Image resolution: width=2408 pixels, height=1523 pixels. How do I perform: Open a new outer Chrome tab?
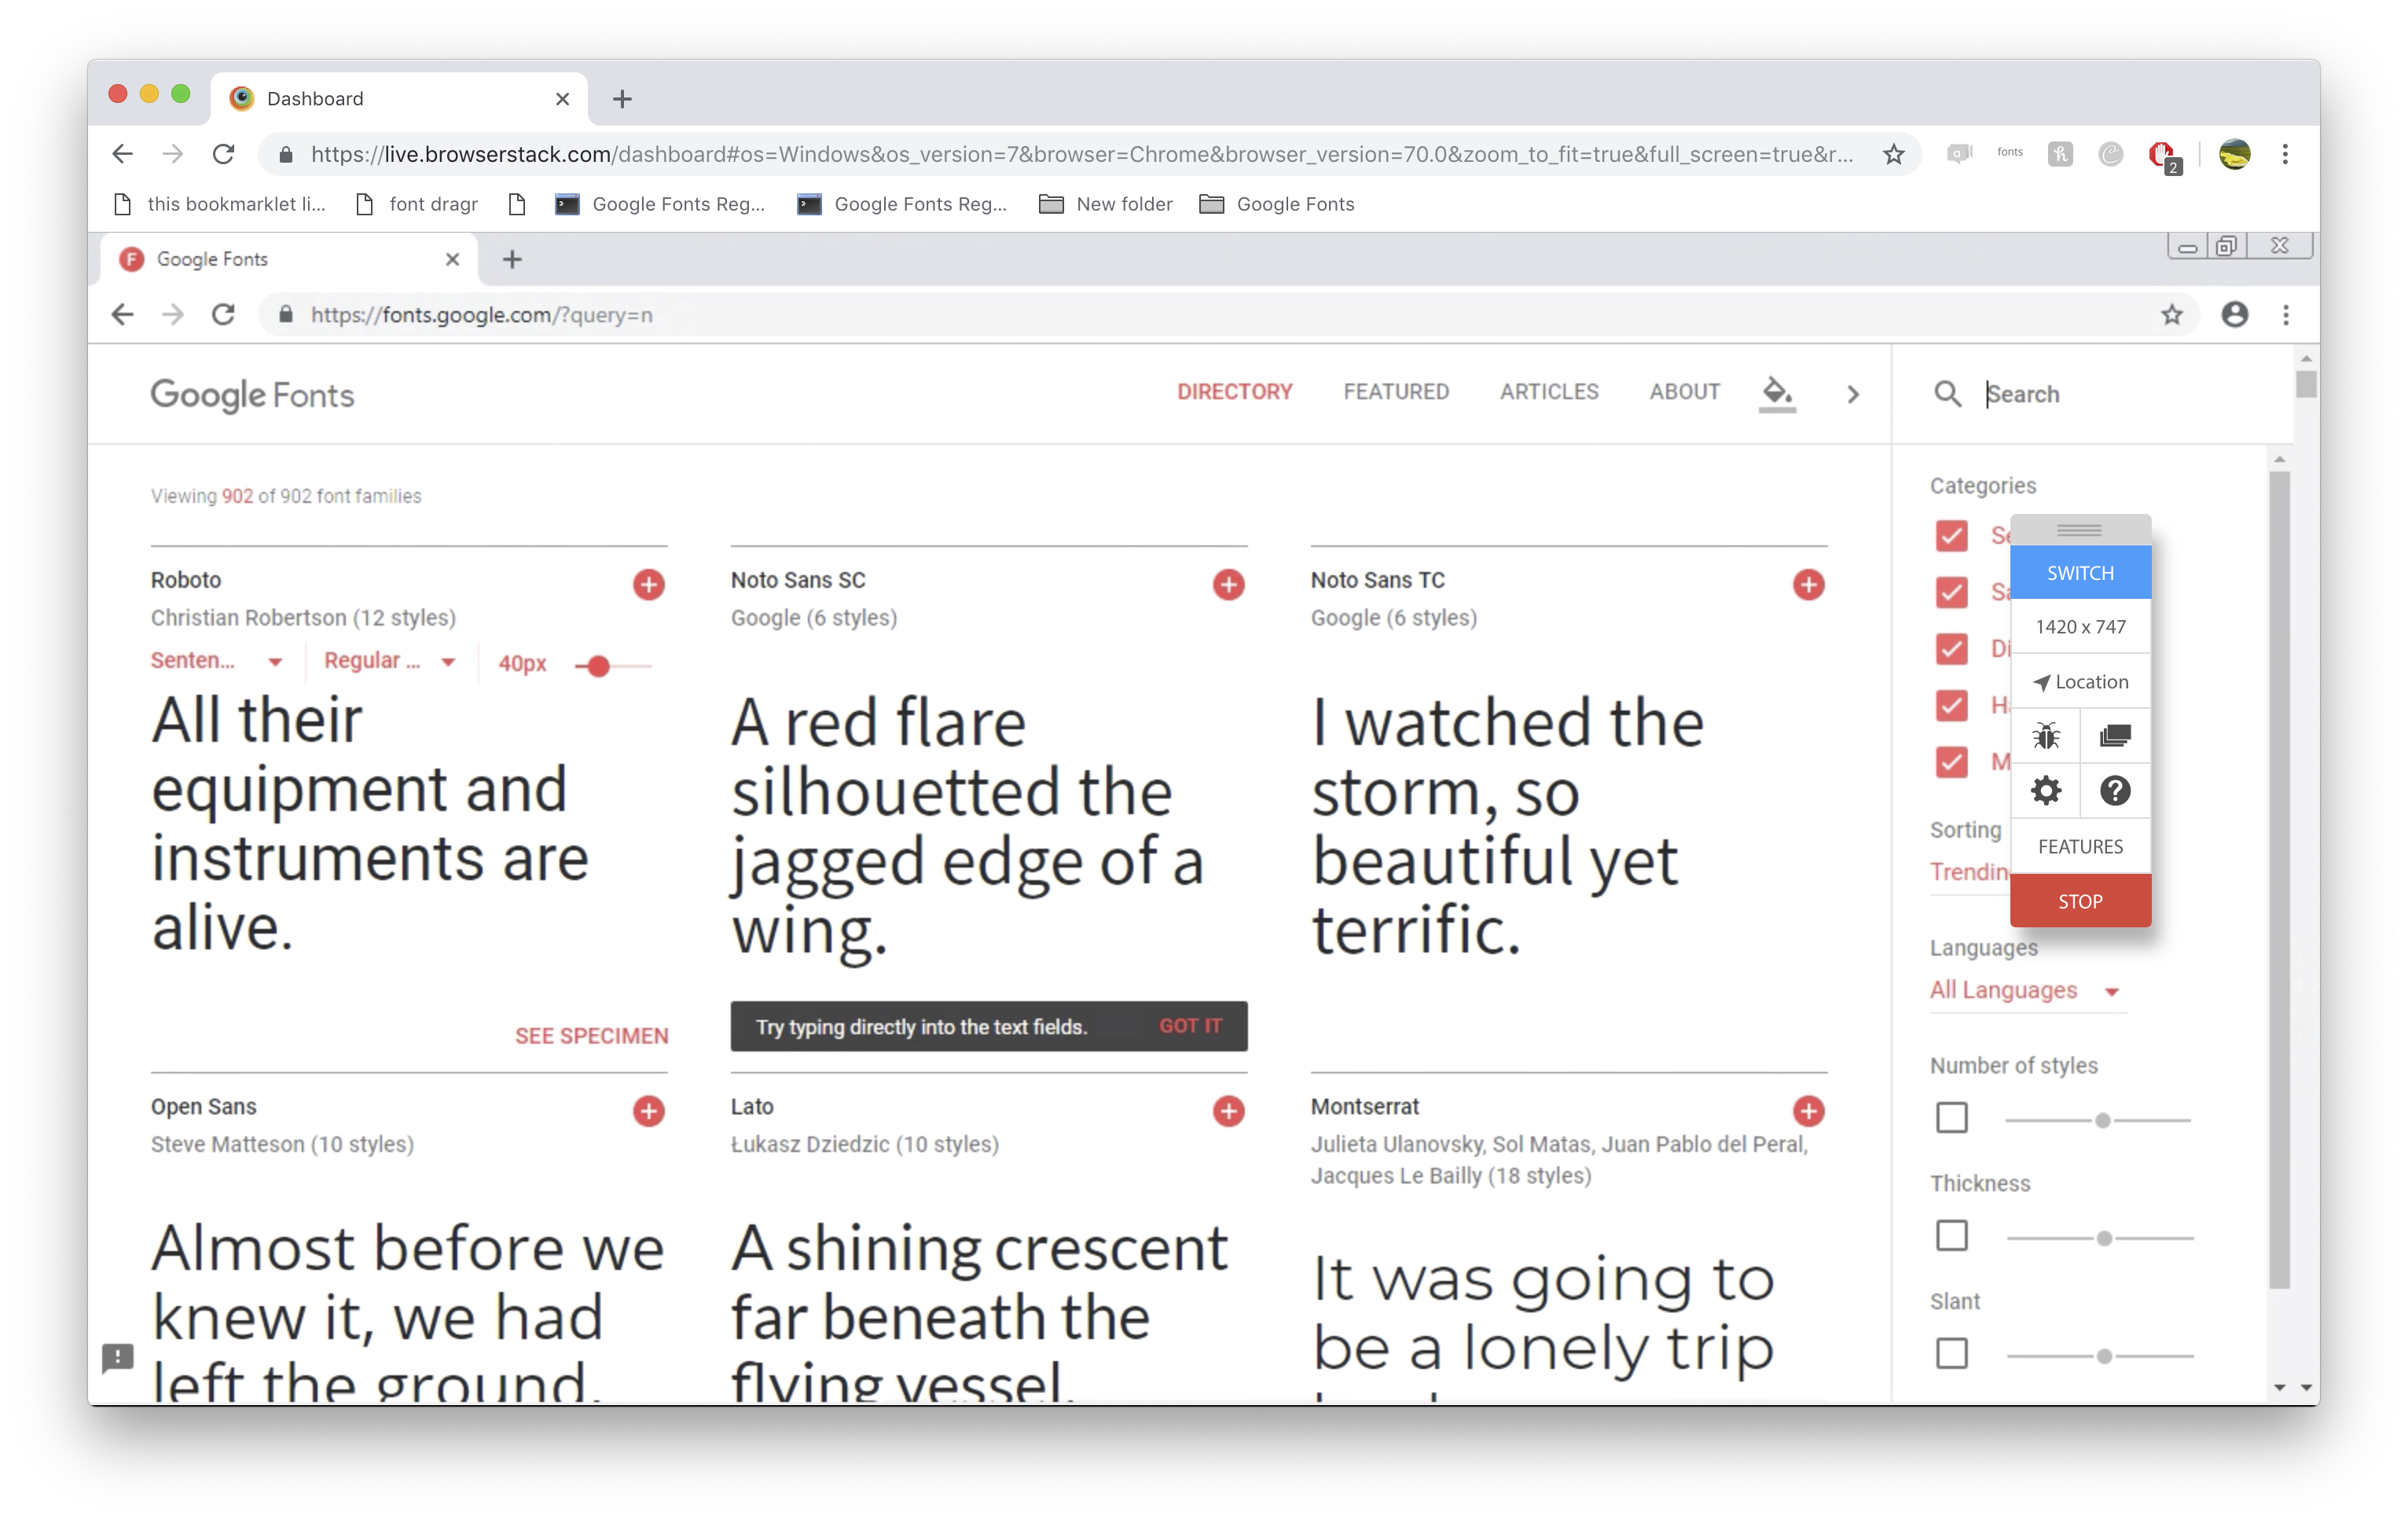[622, 99]
